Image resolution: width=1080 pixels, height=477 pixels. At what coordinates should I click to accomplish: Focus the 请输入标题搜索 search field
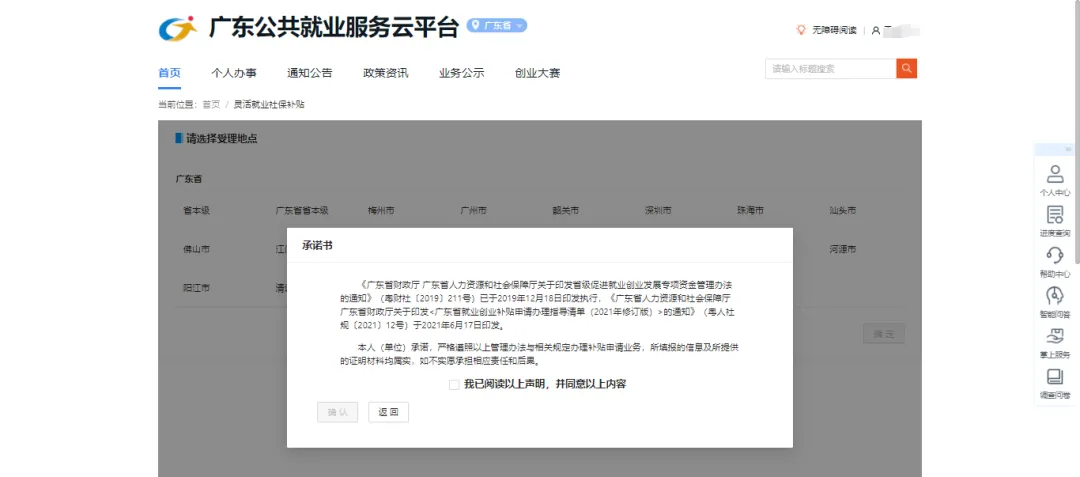coord(830,69)
